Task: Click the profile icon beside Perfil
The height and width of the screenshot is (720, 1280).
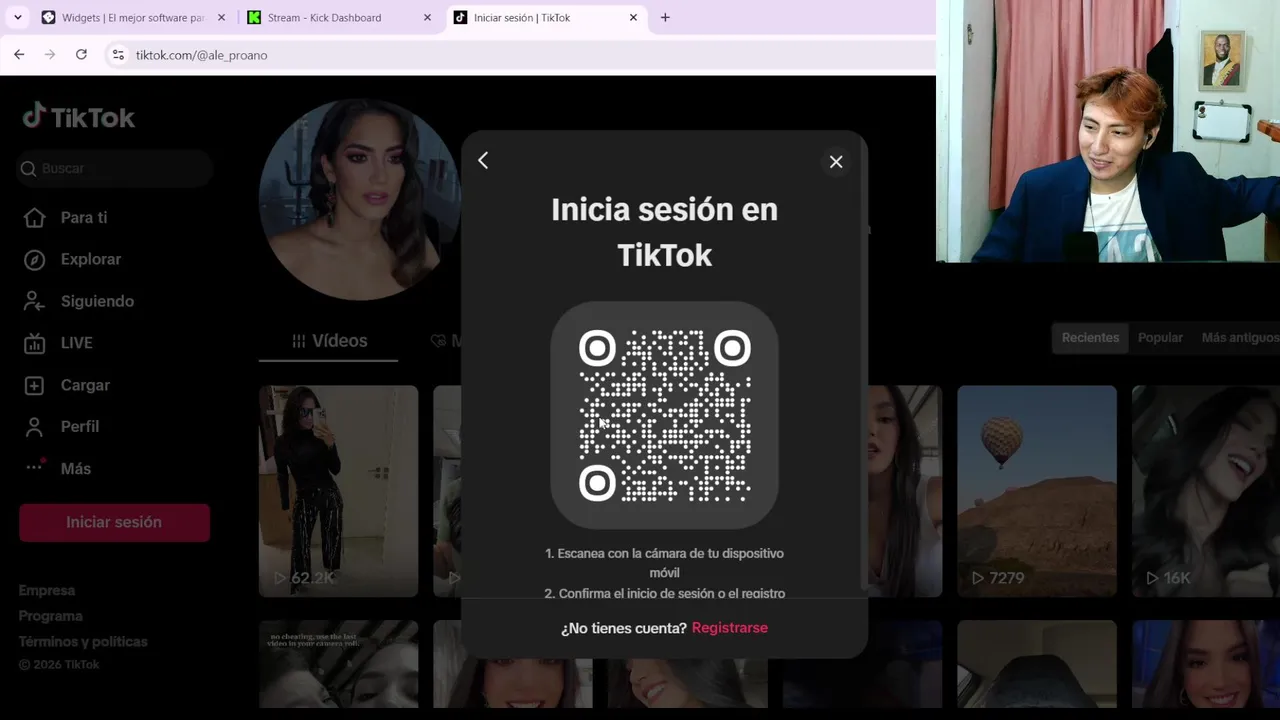Action: (x=34, y=427)
